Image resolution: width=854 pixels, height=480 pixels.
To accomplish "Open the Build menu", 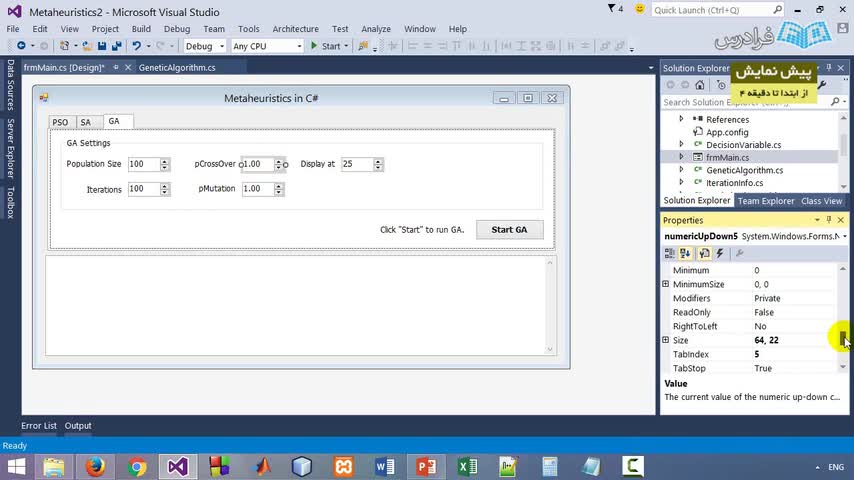I will (141, 29).
